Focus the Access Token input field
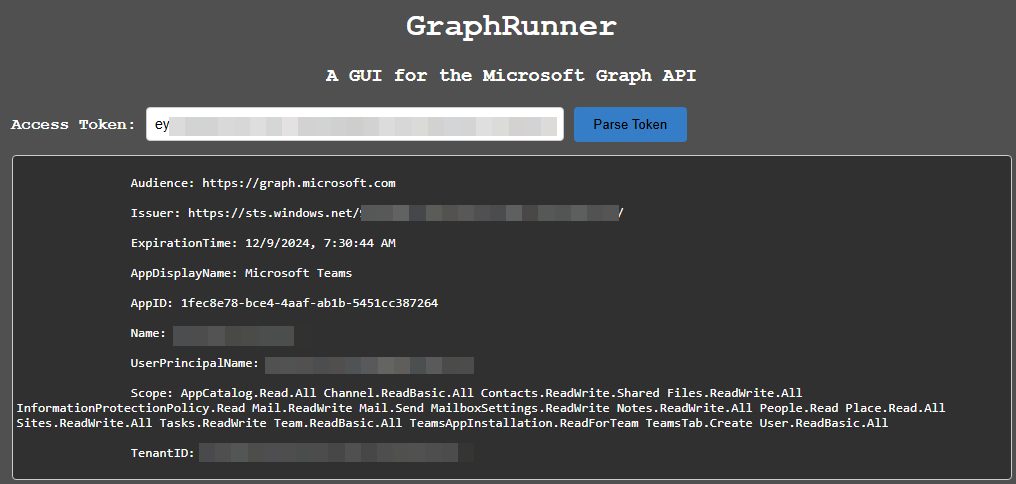Viewport: 1016px width, 484px height. coord(354,124)
